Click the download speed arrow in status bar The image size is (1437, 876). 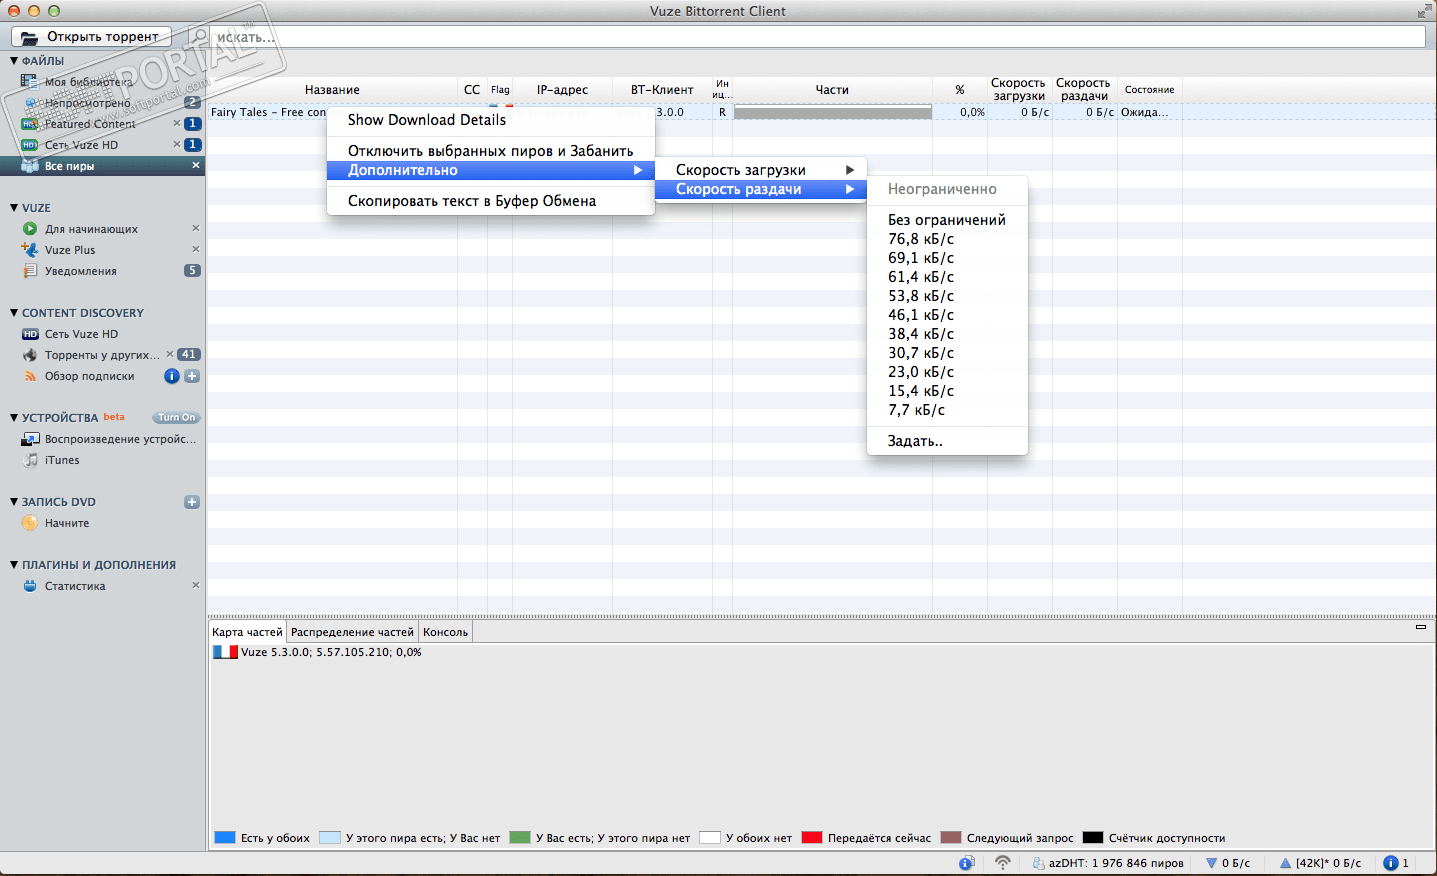[x=1211, y=863]
